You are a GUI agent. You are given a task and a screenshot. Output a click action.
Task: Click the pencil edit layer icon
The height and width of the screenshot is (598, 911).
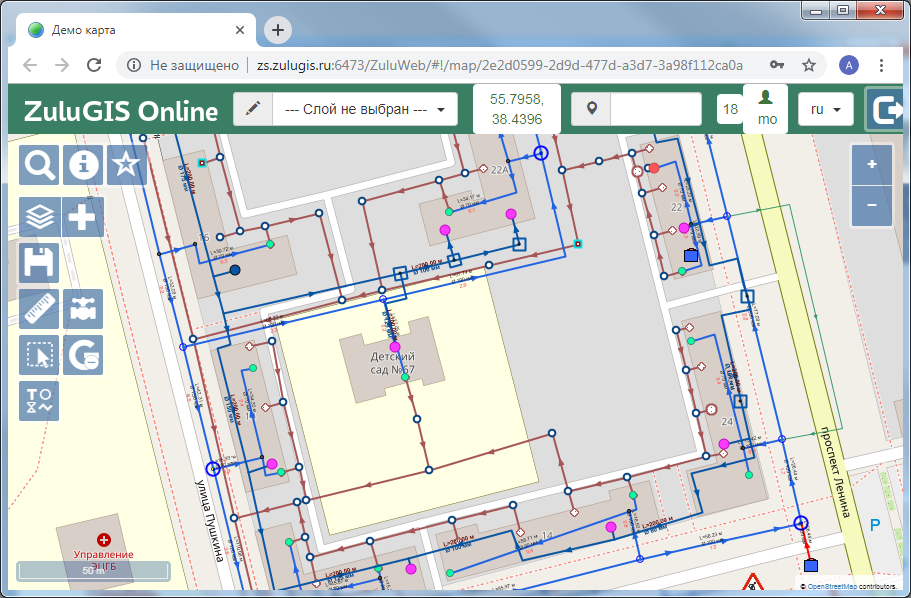tap(253, 109)
